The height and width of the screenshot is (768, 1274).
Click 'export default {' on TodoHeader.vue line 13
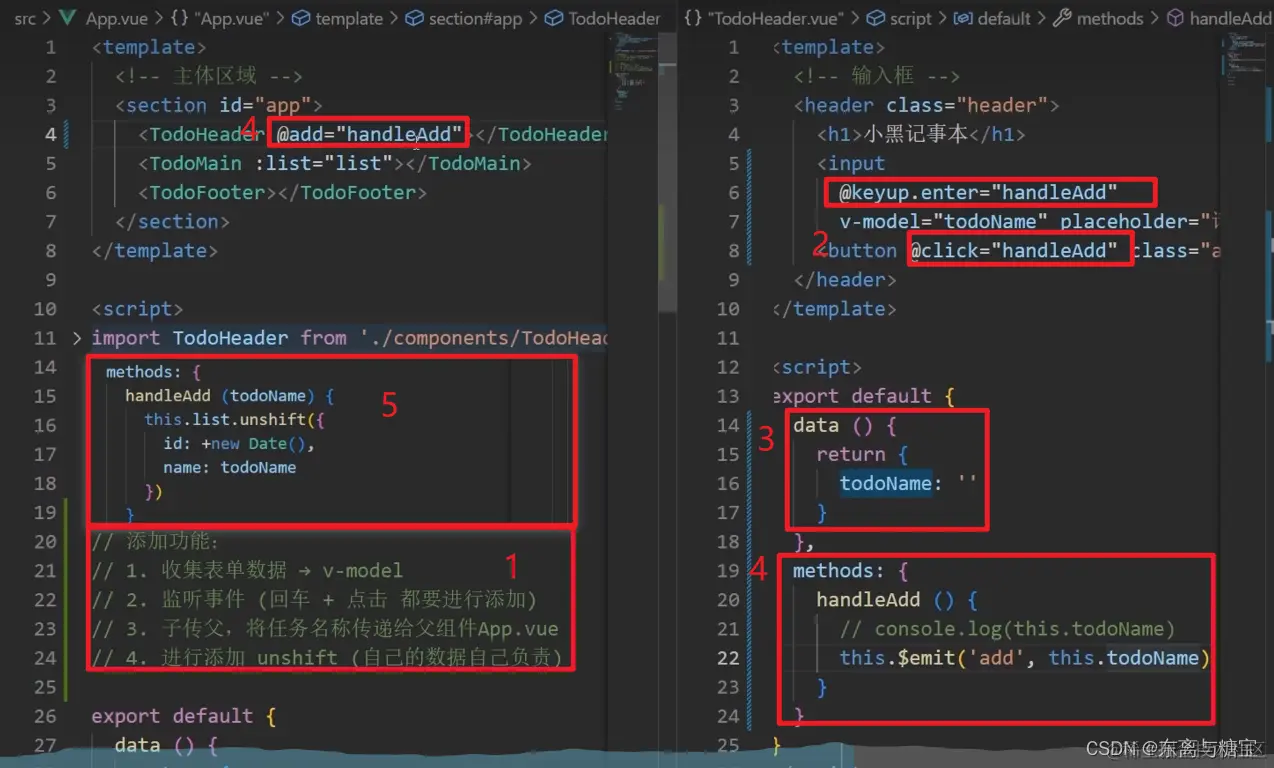coord(864,396)
